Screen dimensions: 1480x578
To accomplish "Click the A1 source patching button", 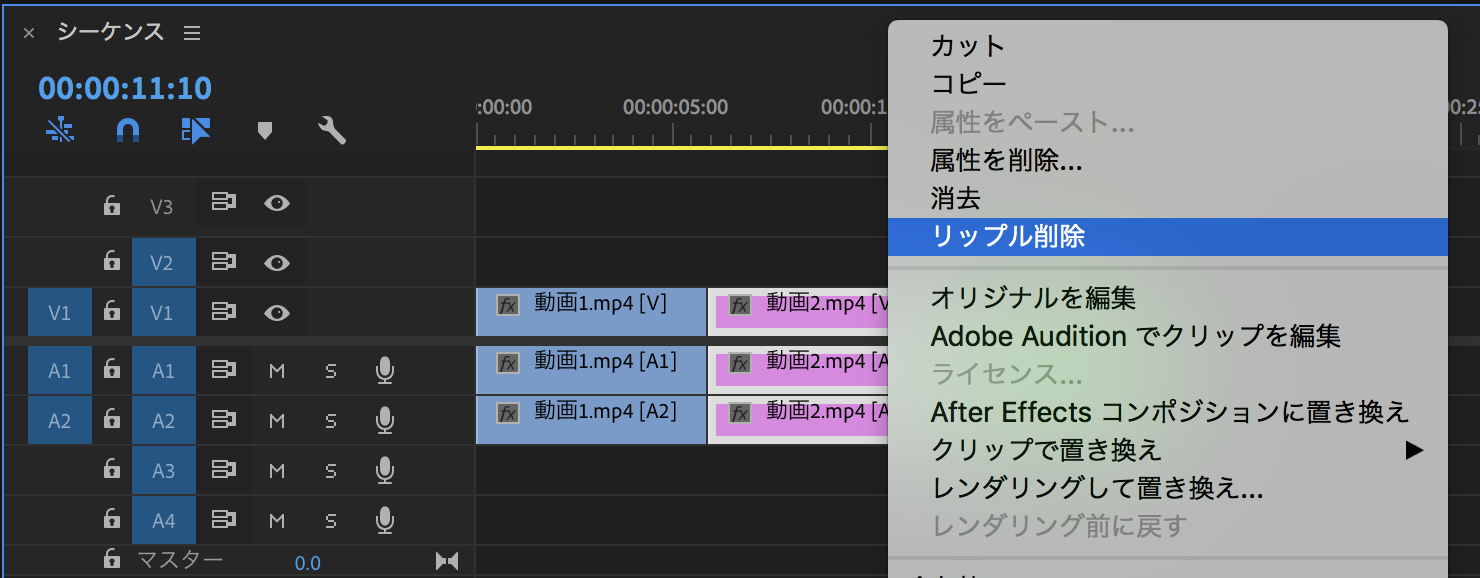I will point(59,370).
